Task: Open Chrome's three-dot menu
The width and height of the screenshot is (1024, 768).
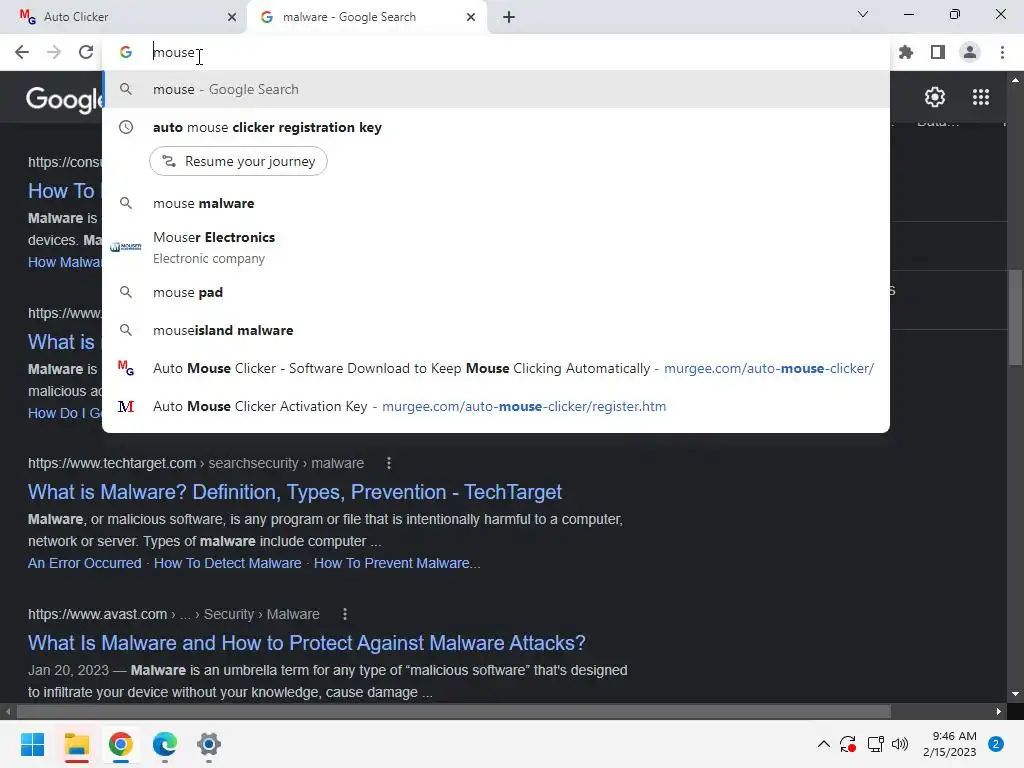Action: click(x=1002, y=52)
